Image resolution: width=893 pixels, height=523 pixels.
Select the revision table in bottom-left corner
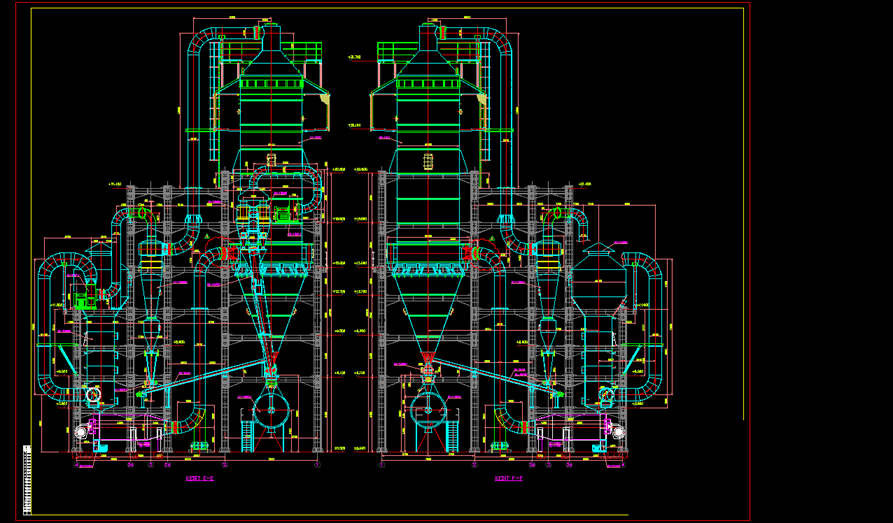[26, 477]
